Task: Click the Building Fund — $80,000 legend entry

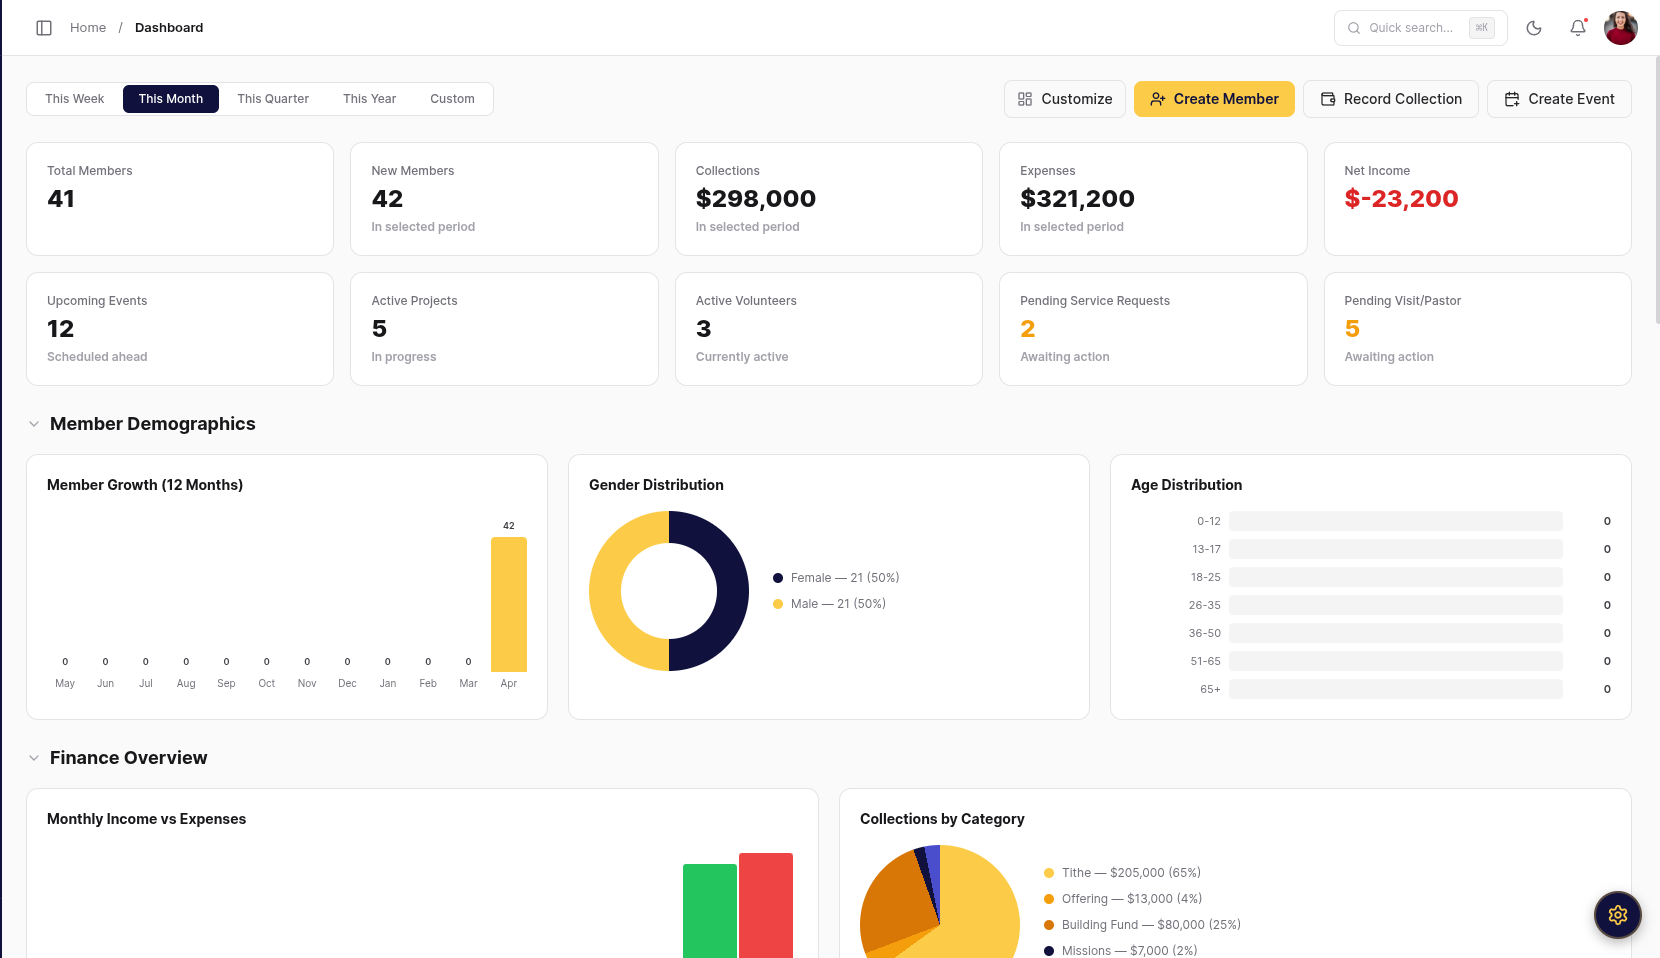Action: click(x=1142, y=925)
